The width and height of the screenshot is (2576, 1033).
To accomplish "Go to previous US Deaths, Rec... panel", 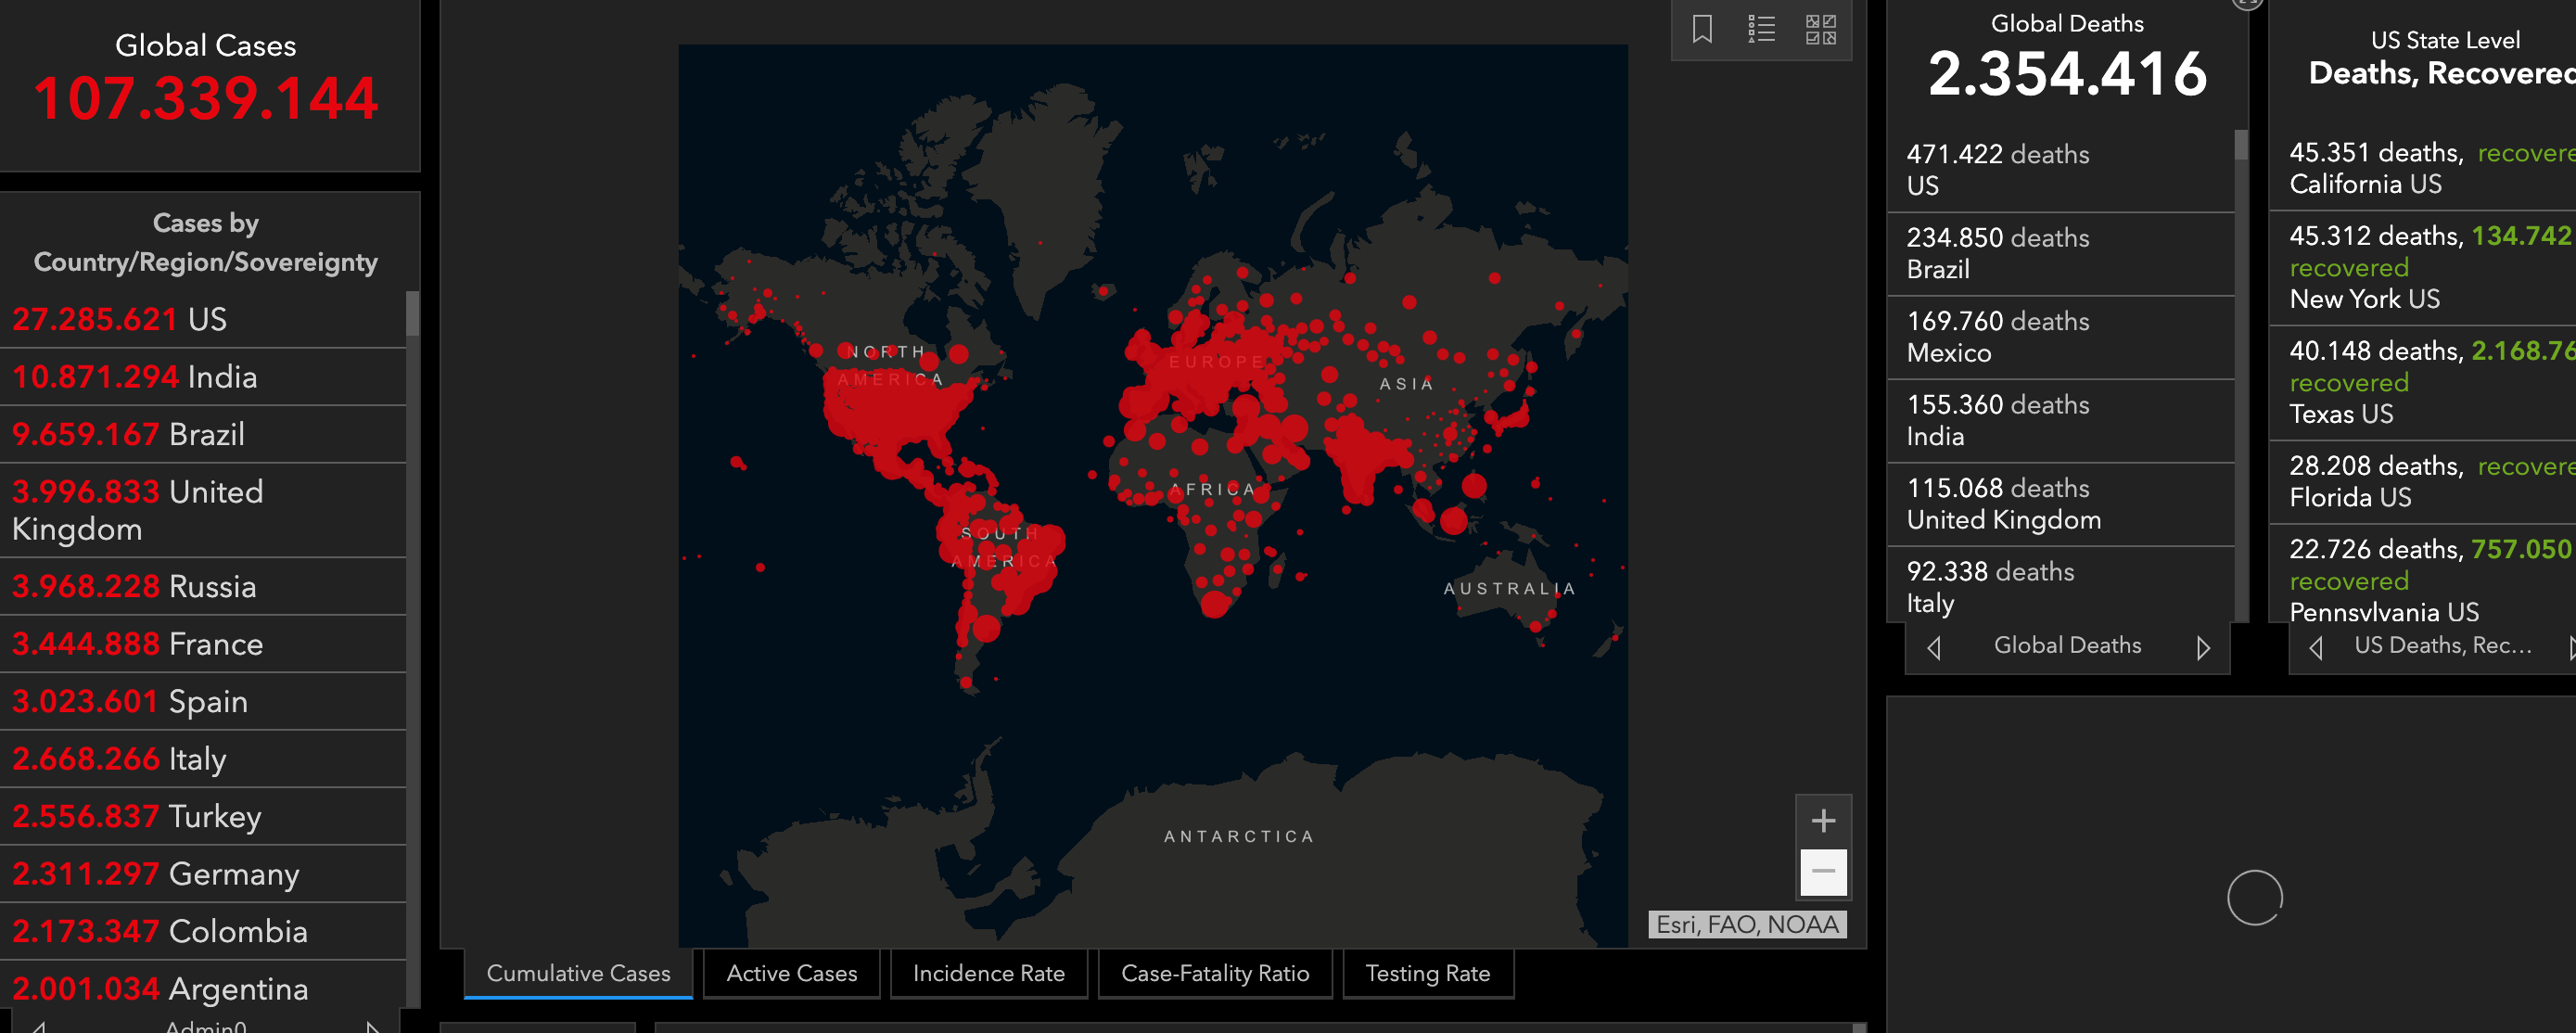I will [2315, 647].
